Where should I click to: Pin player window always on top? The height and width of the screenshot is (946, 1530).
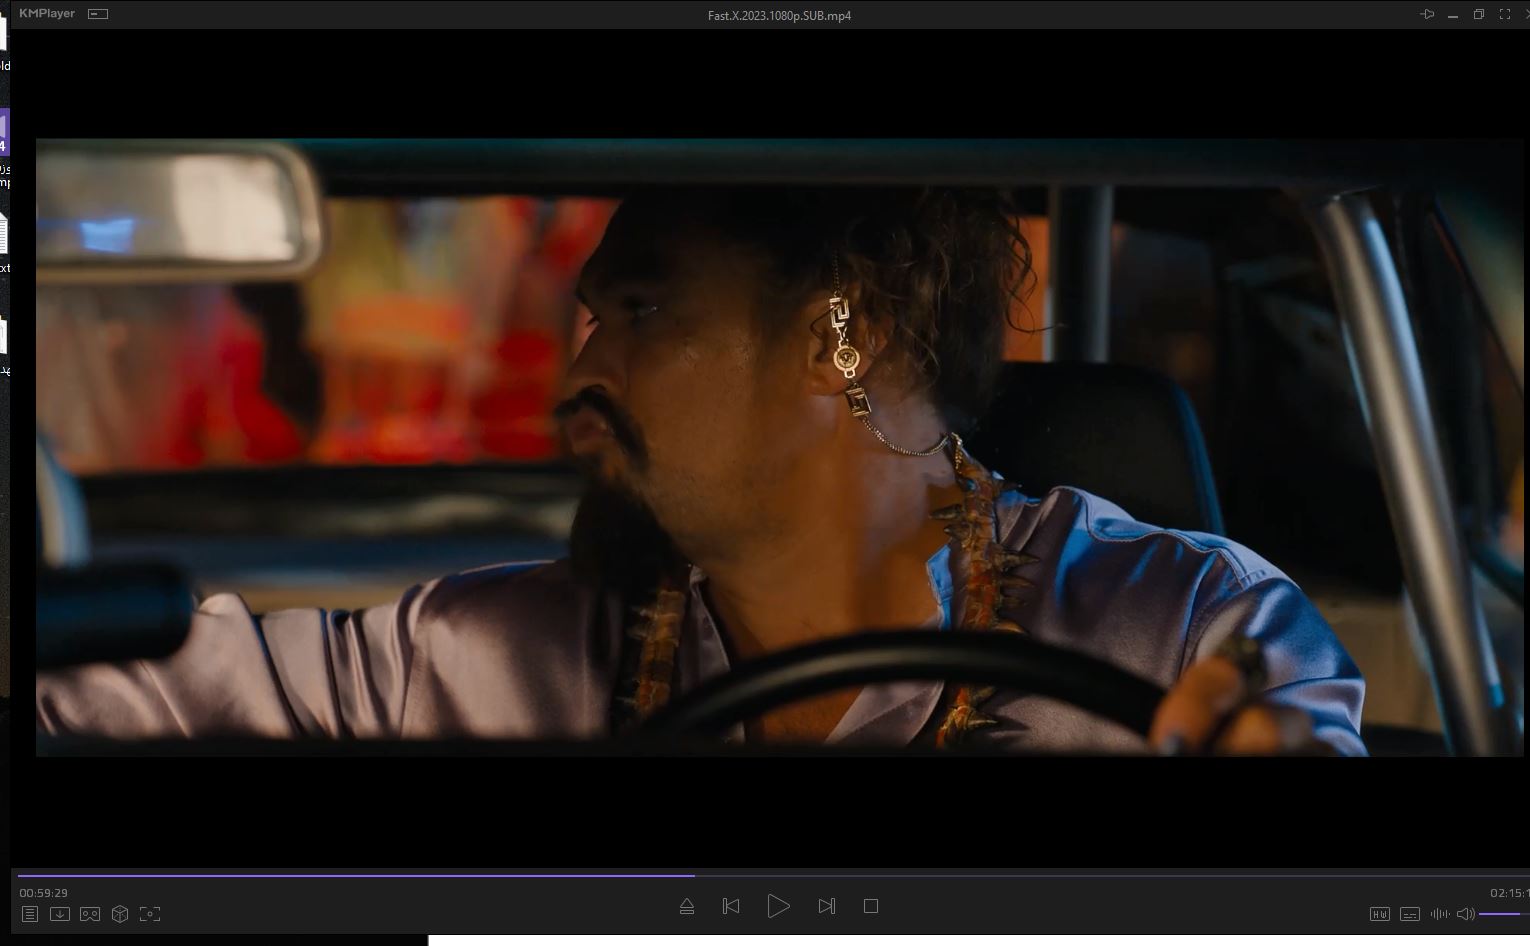(1427, 14)
